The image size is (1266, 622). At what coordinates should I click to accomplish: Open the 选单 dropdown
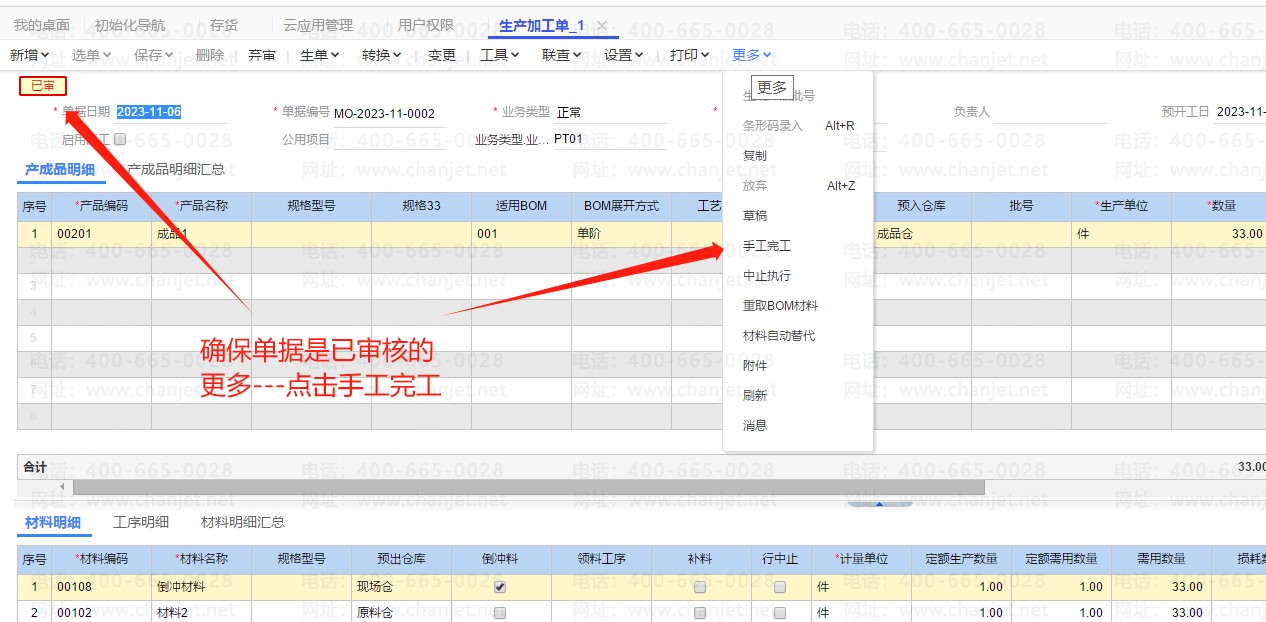[92, 55]
